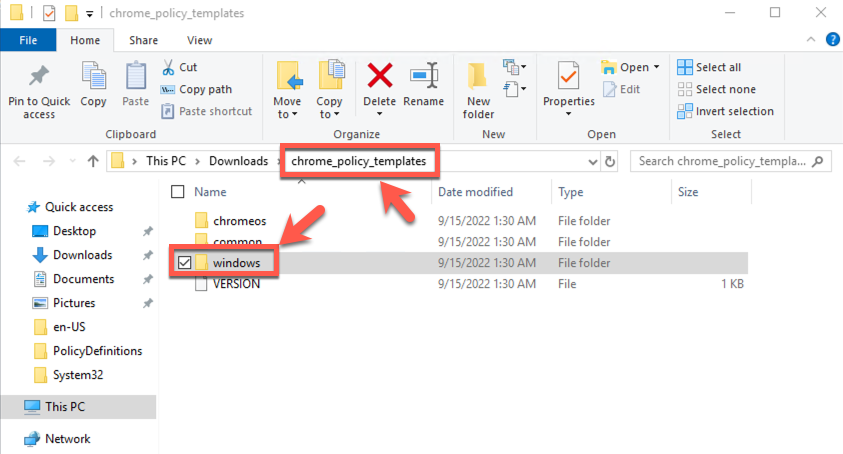Click the search chrome_policy_templates field
The width and height of the screenshot is (843, 454).
pos(728,161)
